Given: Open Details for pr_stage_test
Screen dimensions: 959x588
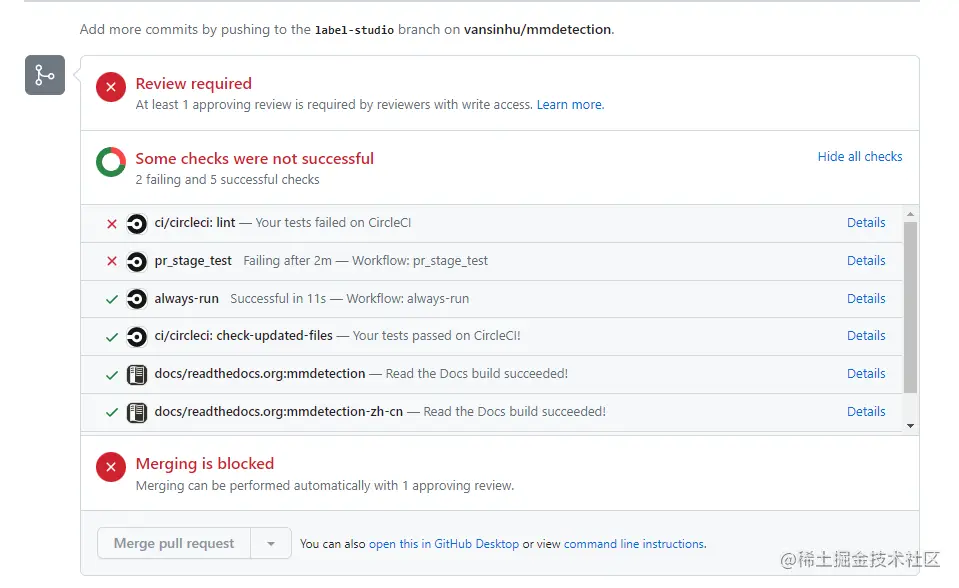Looking at the screenshot, I should tap(866, 261).
